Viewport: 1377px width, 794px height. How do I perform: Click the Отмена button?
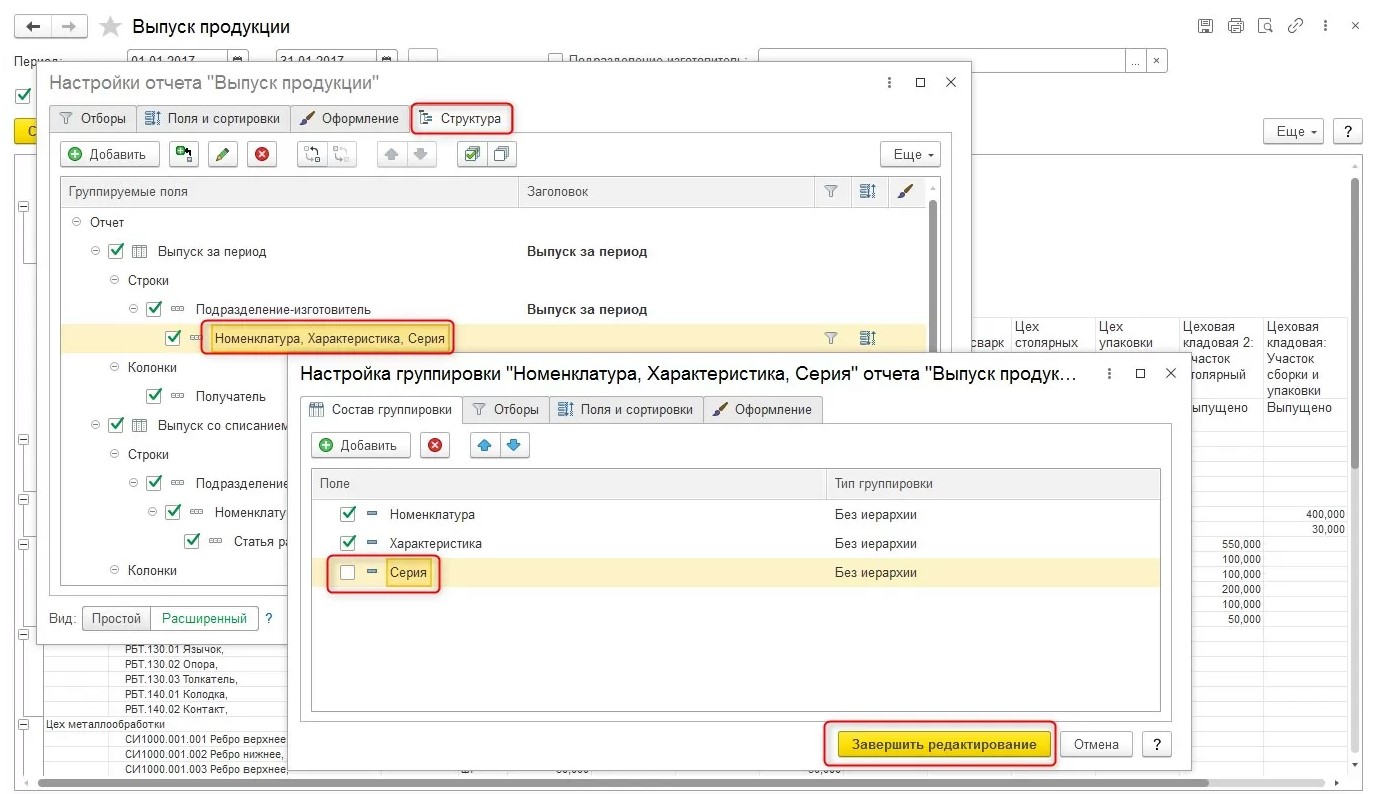point(1096,744)
